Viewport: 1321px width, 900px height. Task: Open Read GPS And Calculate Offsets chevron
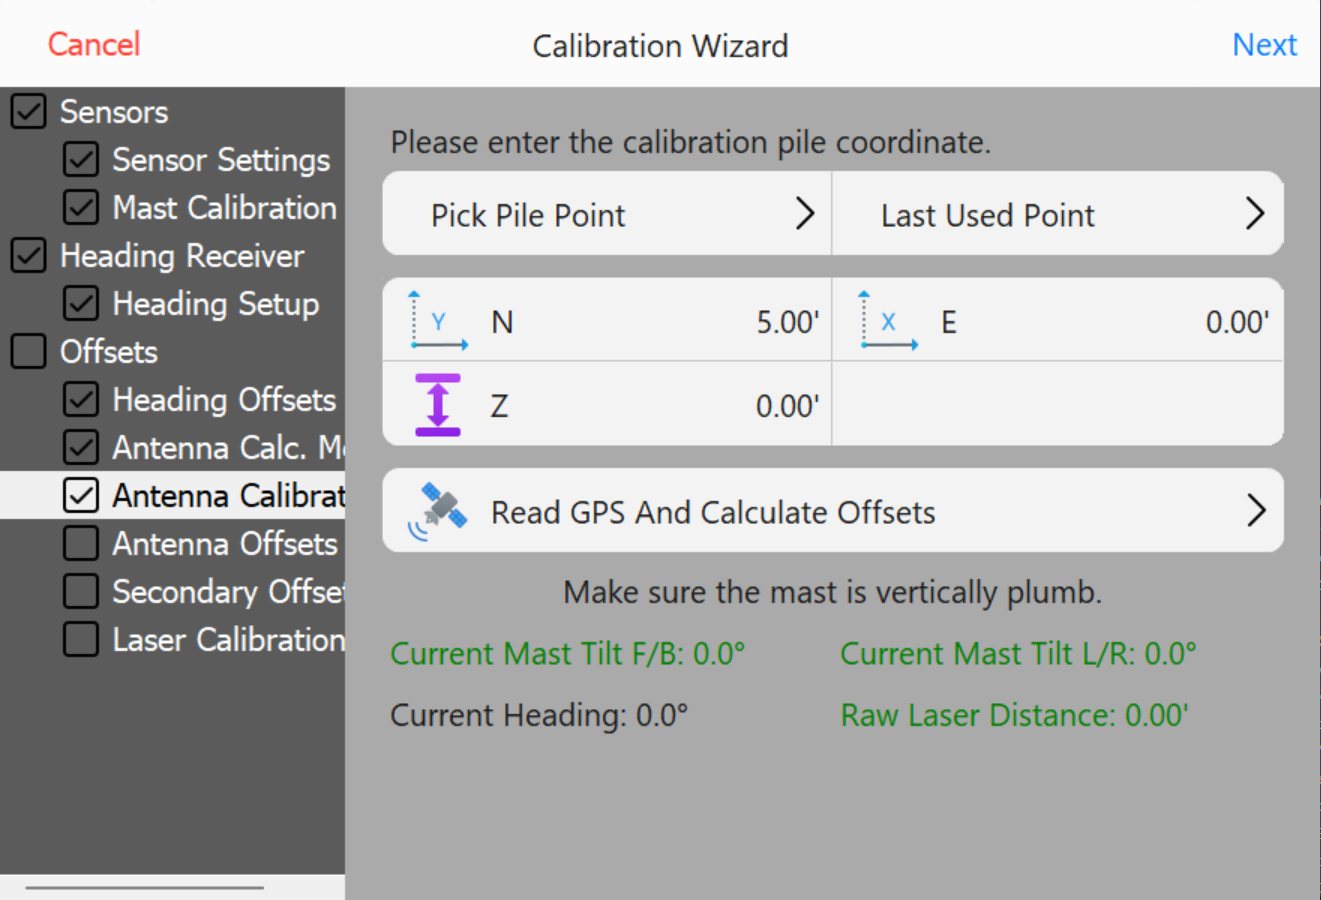1256,510
